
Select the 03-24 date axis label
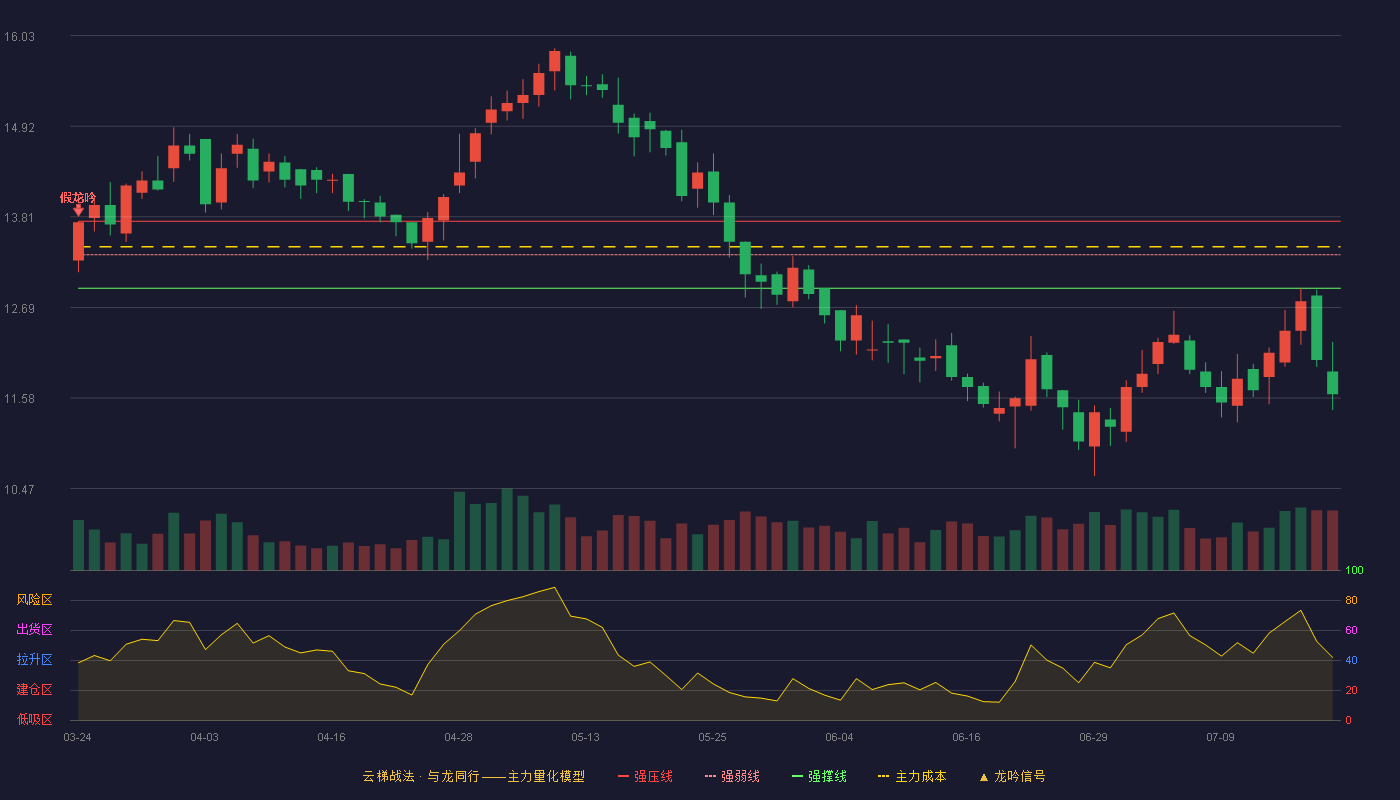point(77,737)
